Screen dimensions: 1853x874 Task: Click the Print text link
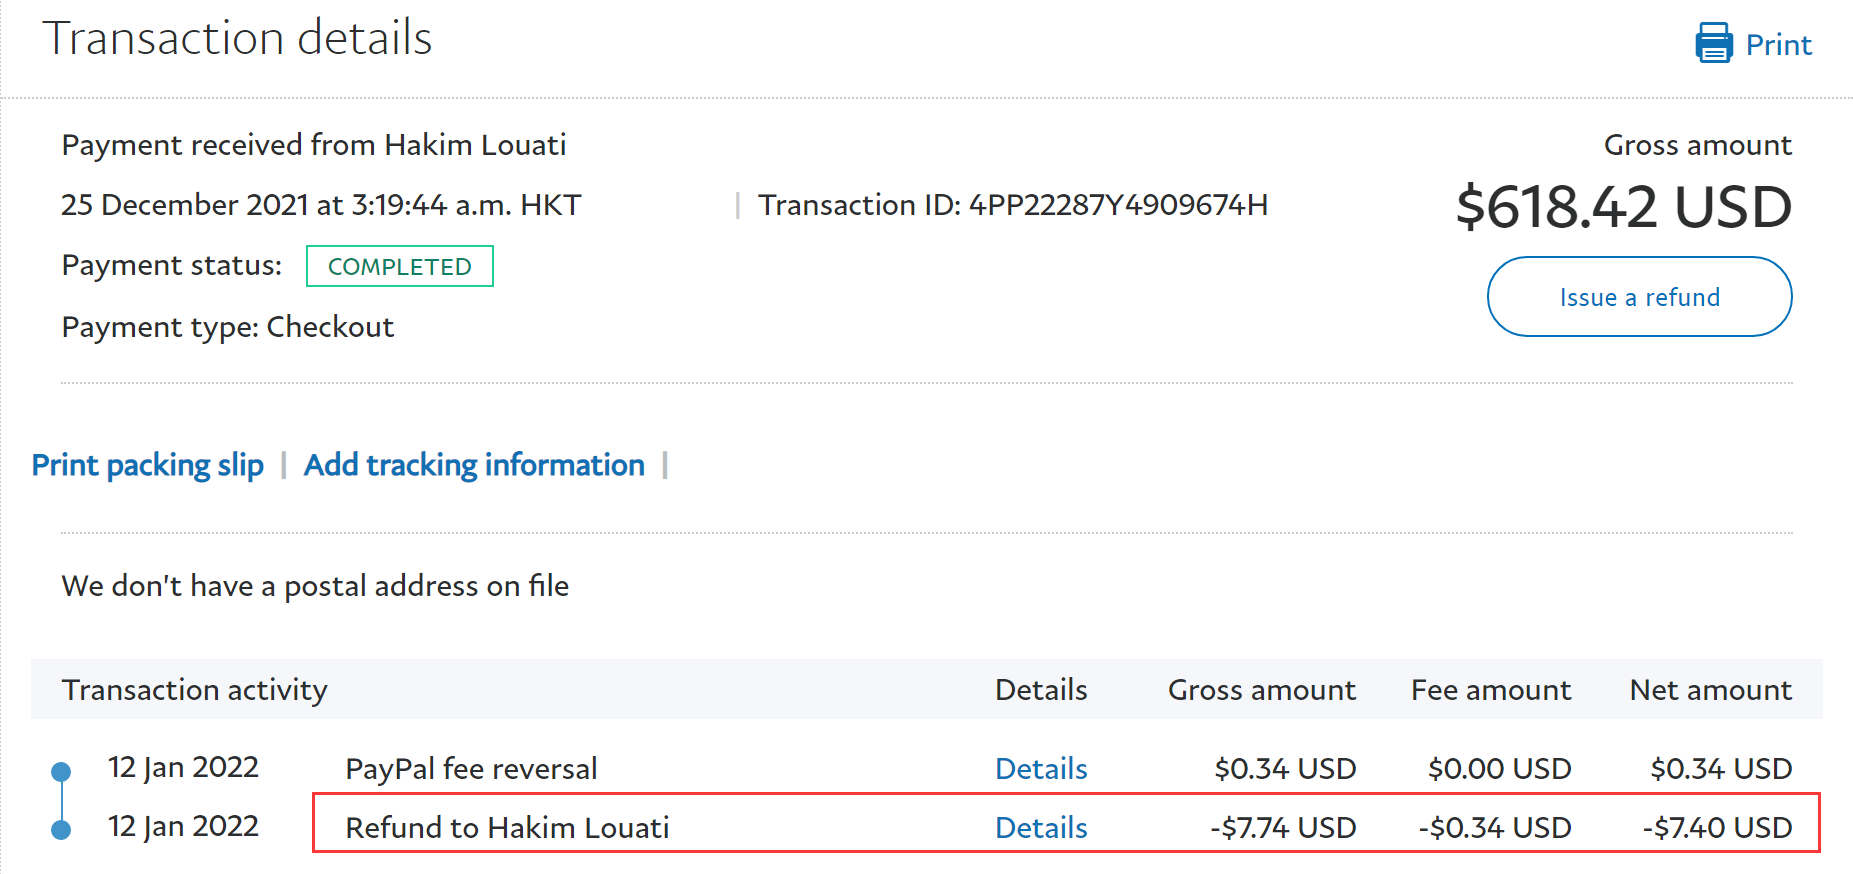(x=1778, y=45)
